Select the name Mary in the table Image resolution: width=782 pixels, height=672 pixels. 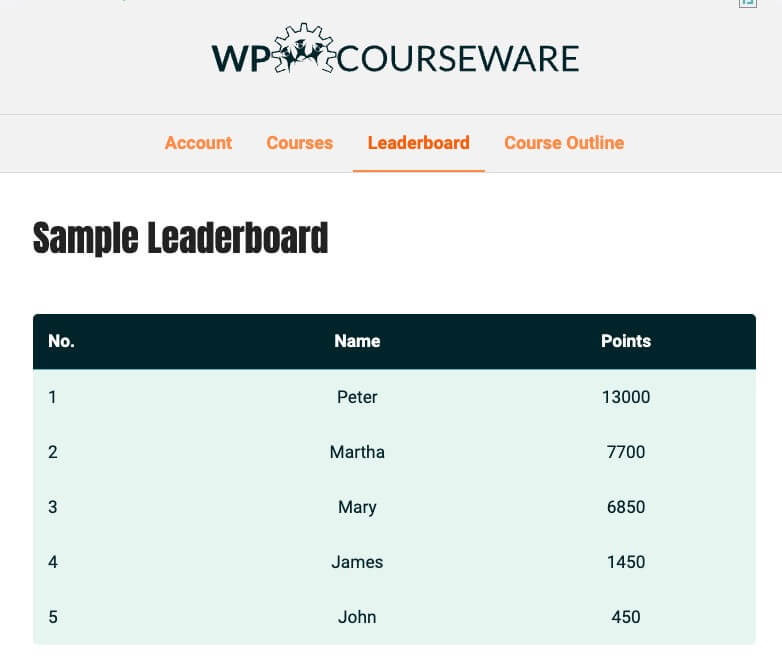click(357, 507)
